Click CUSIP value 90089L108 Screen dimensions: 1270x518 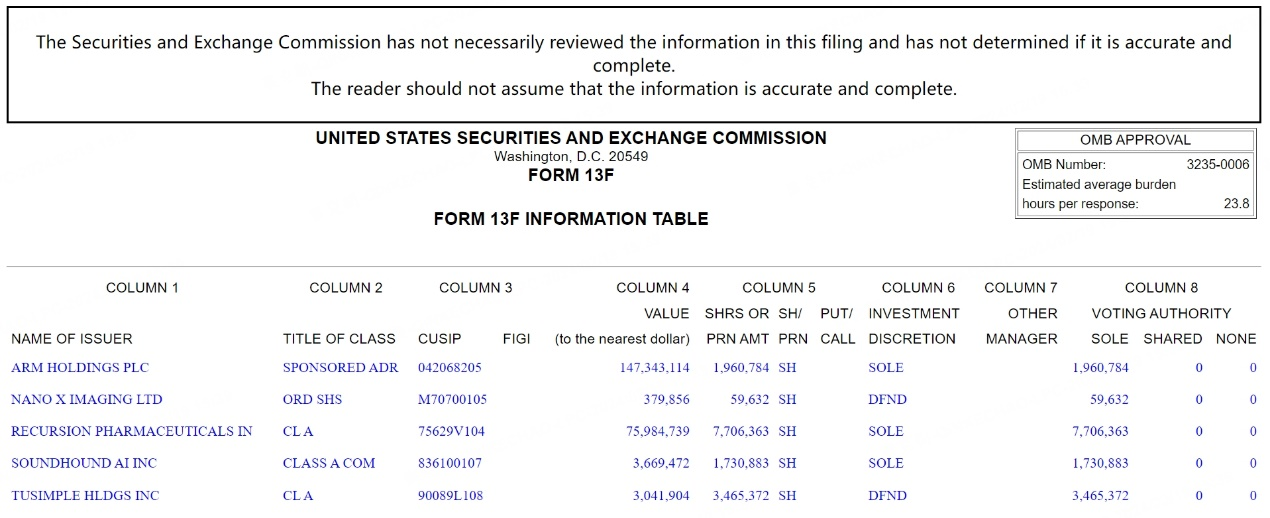[x=450, y=495]
